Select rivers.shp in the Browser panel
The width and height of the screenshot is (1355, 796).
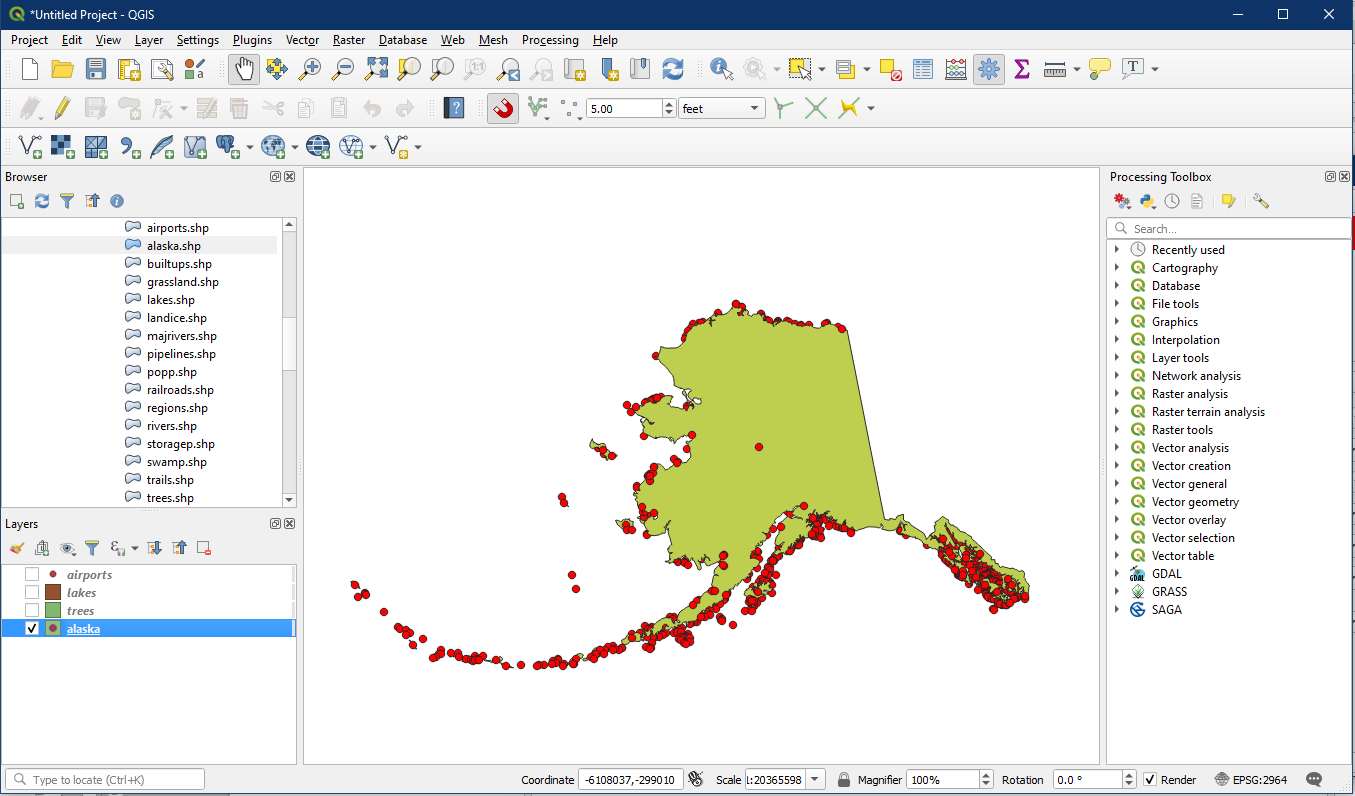coord(171,426)
